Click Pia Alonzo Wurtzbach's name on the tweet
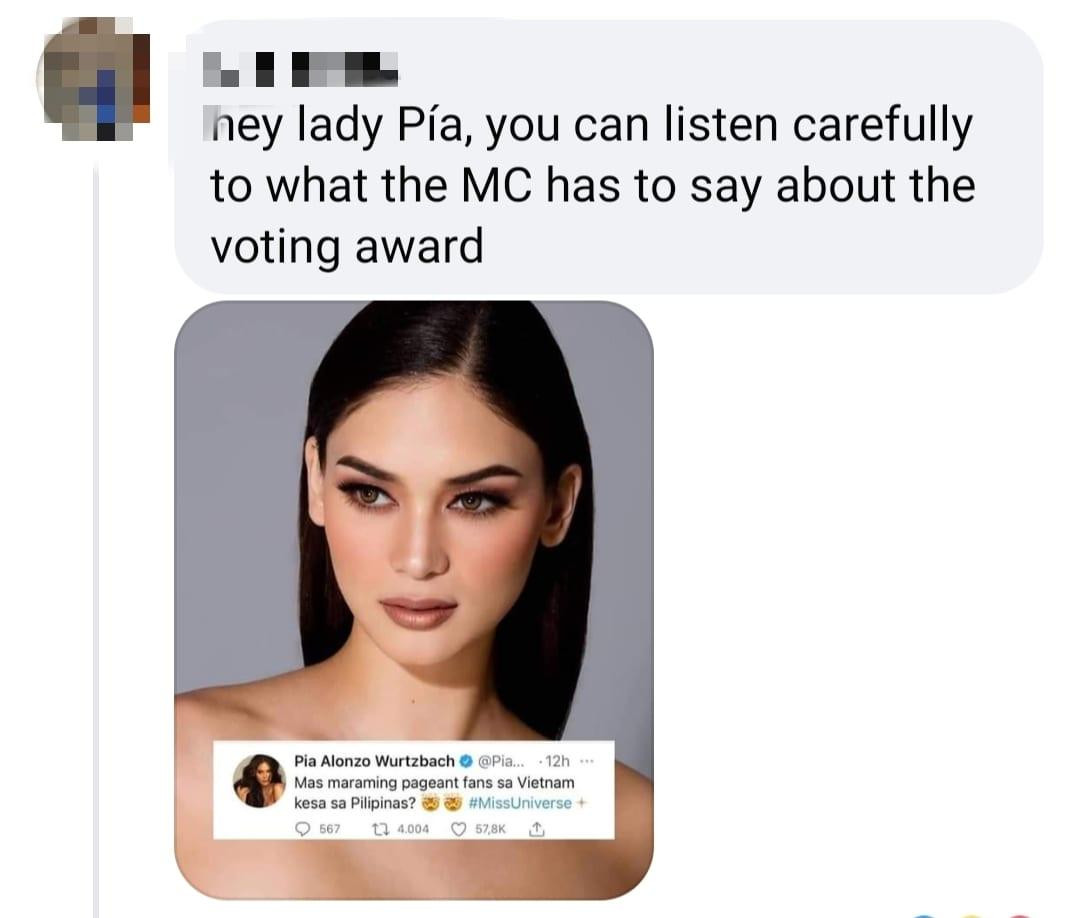 point(372,760)
